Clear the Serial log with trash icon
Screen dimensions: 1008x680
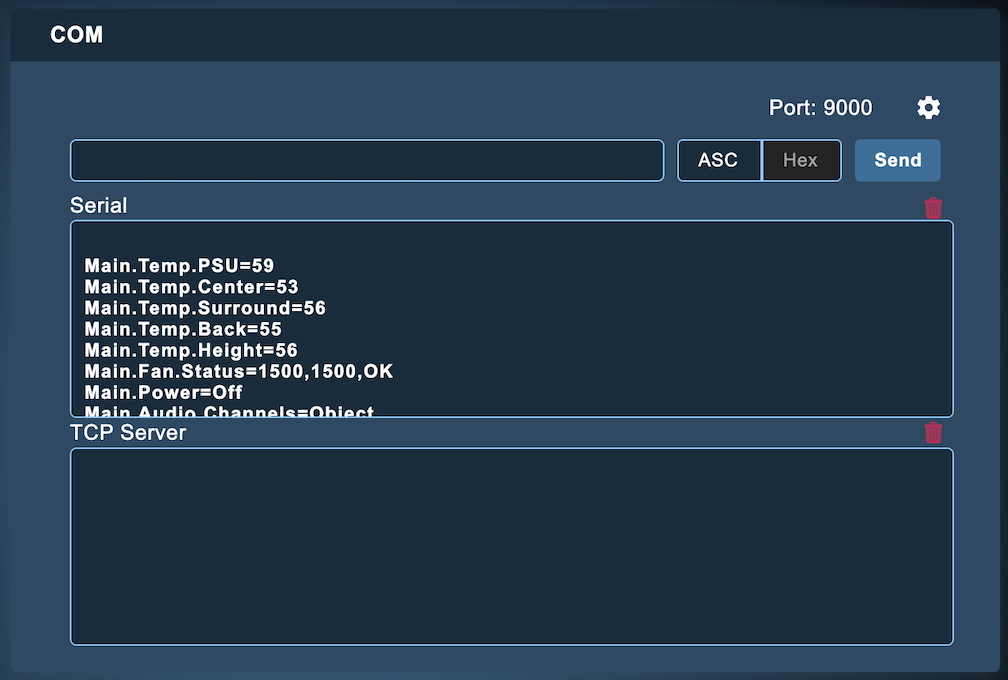tap(933, 208)
